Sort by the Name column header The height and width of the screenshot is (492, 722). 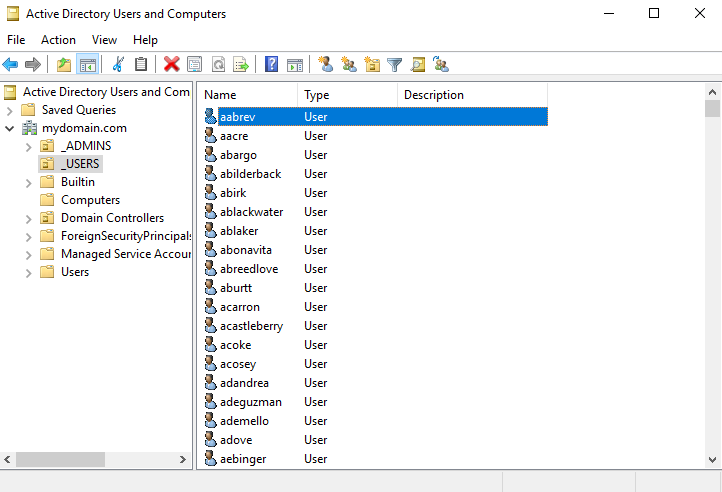click(x=249, y=95)
